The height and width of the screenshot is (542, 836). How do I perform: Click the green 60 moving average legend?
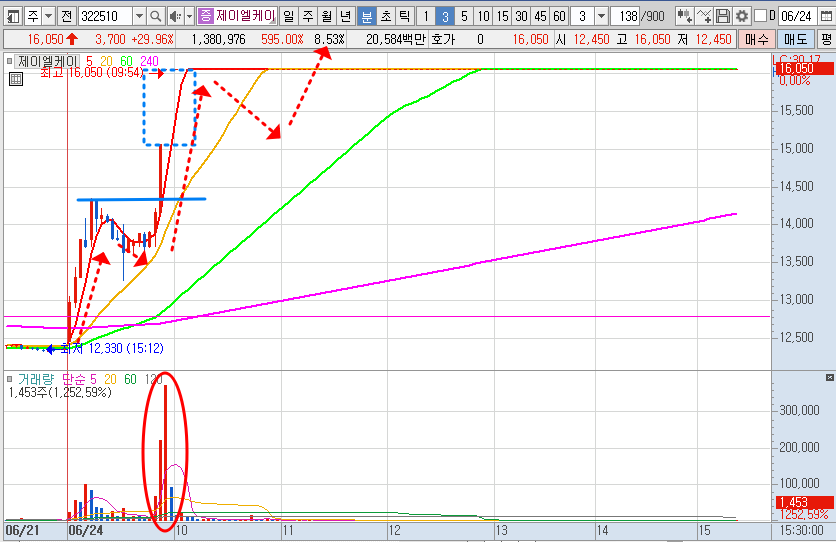coord(126,61)
